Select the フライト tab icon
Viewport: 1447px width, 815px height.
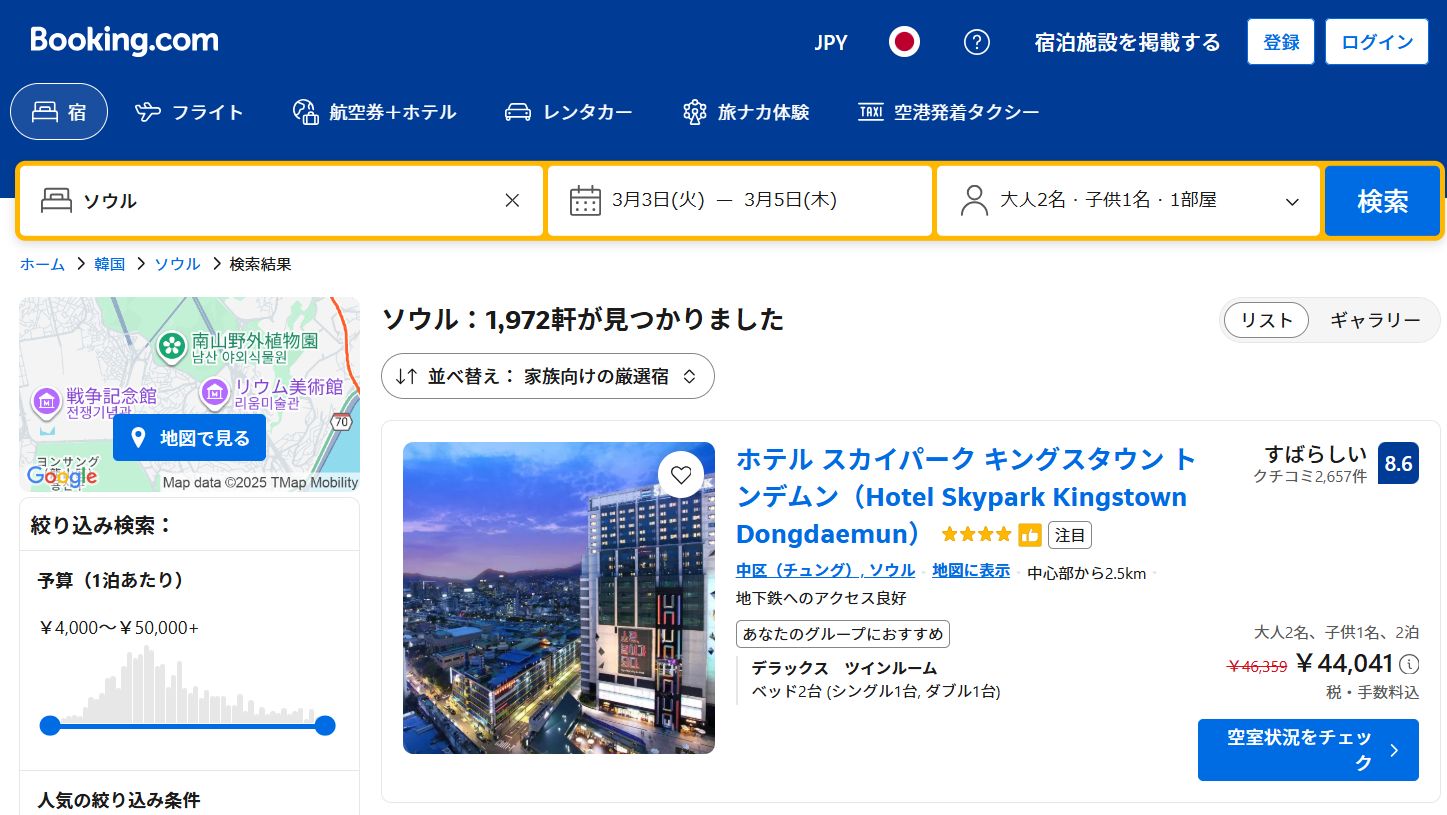point(150,112)
